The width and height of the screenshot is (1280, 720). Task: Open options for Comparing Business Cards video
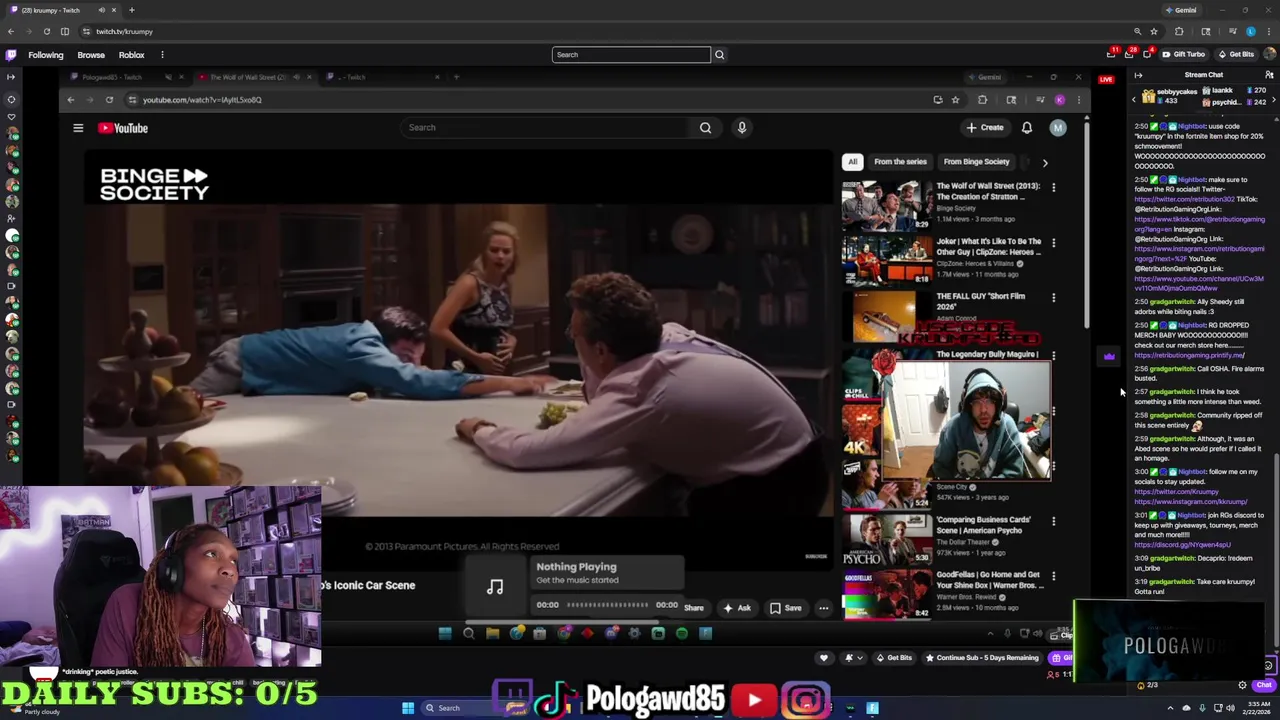pyautogui.click(x=1053, y=521)
